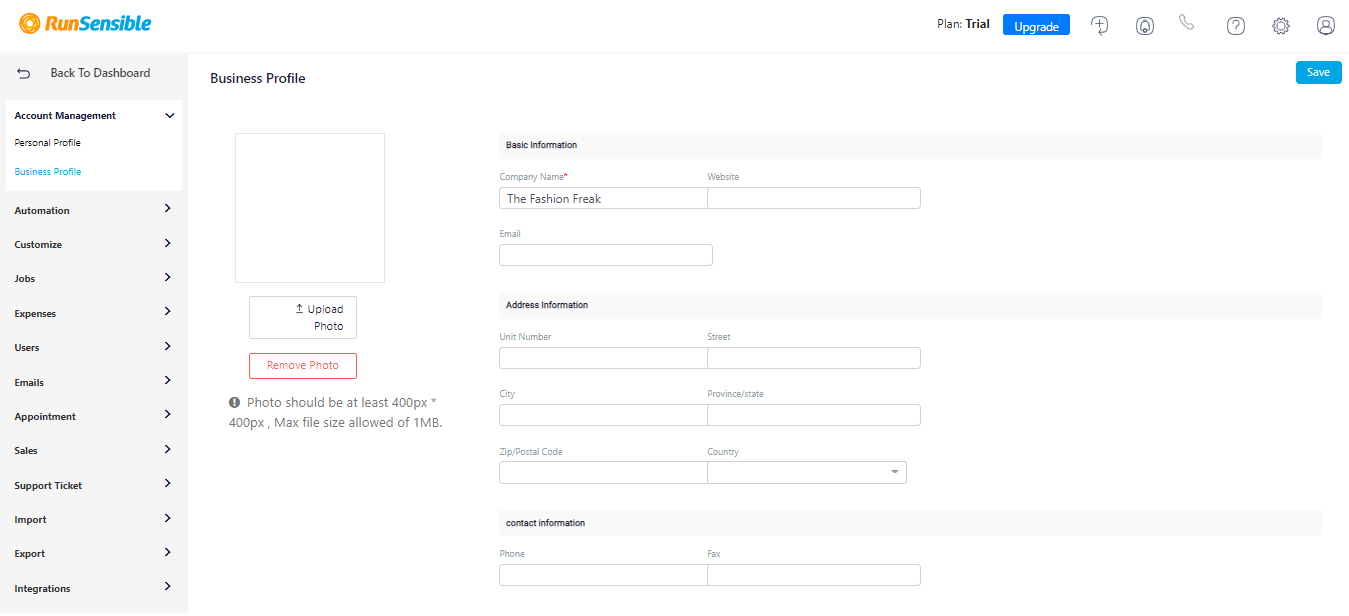Focus the Company Name field
Image resolution: width=1349 pixels, height=616 pixels.
603,198
